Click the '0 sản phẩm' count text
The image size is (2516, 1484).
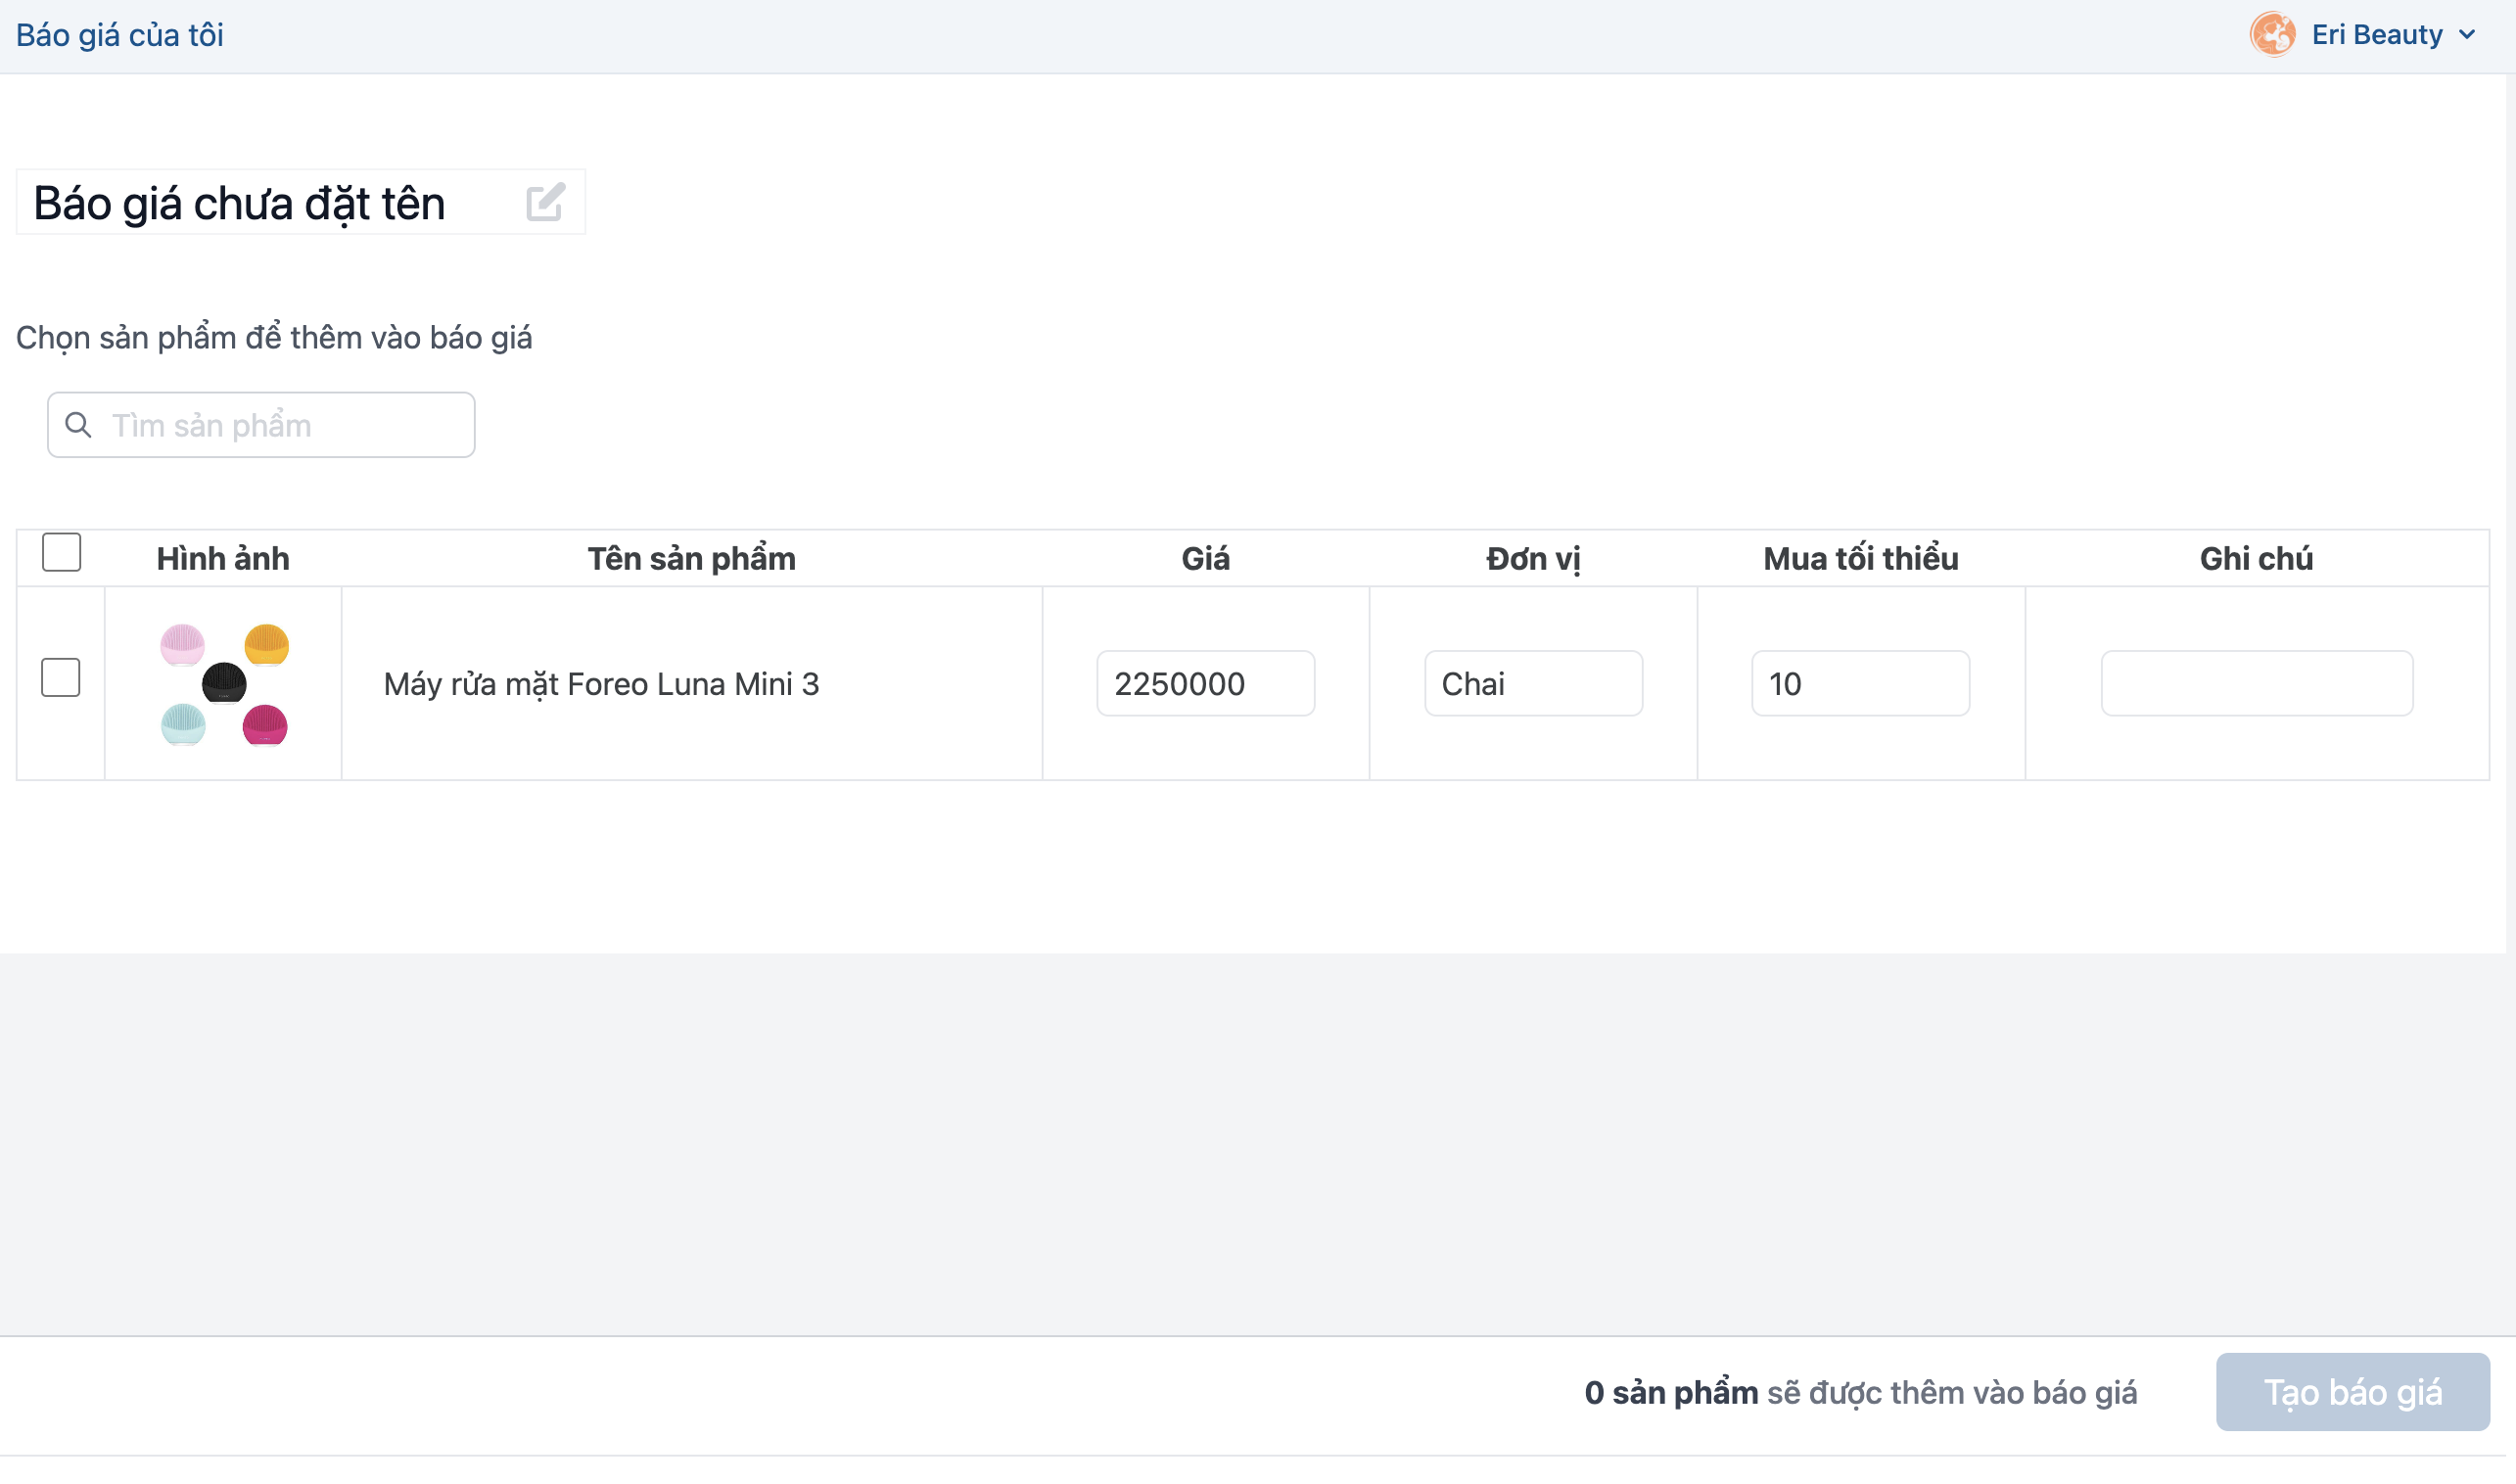1671,1392
